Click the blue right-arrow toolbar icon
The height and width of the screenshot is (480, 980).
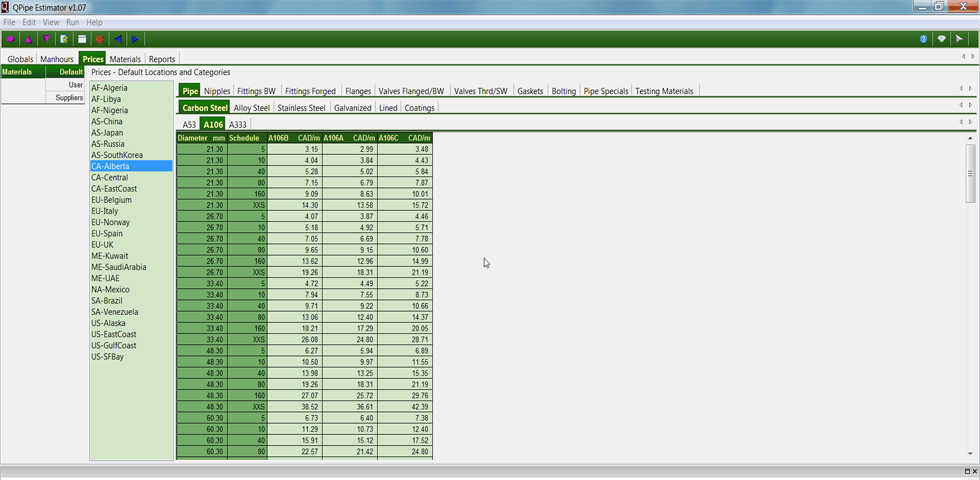click(135, 39)
